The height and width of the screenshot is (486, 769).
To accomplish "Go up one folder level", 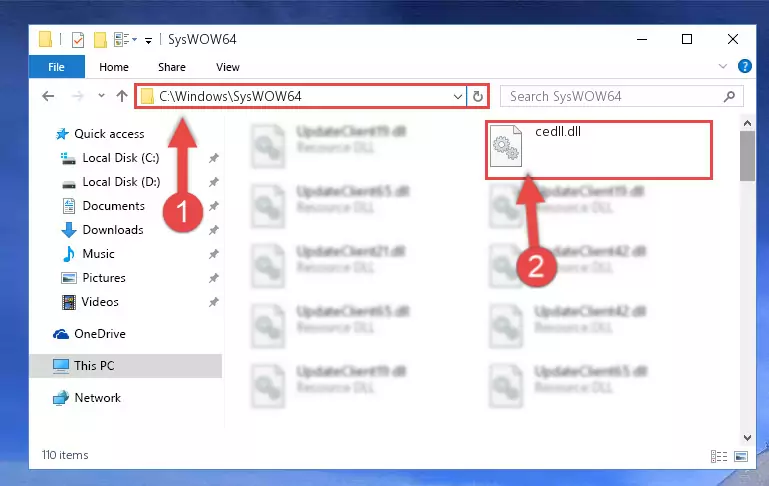I will [122, 96].
